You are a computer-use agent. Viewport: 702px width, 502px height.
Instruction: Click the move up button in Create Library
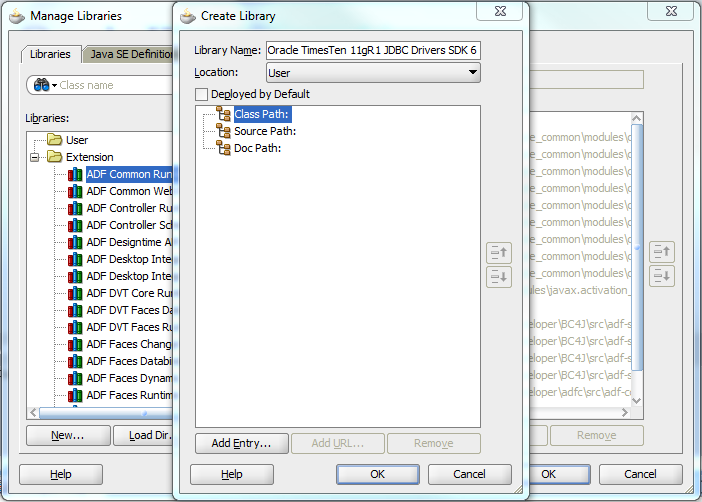[499, 253]
